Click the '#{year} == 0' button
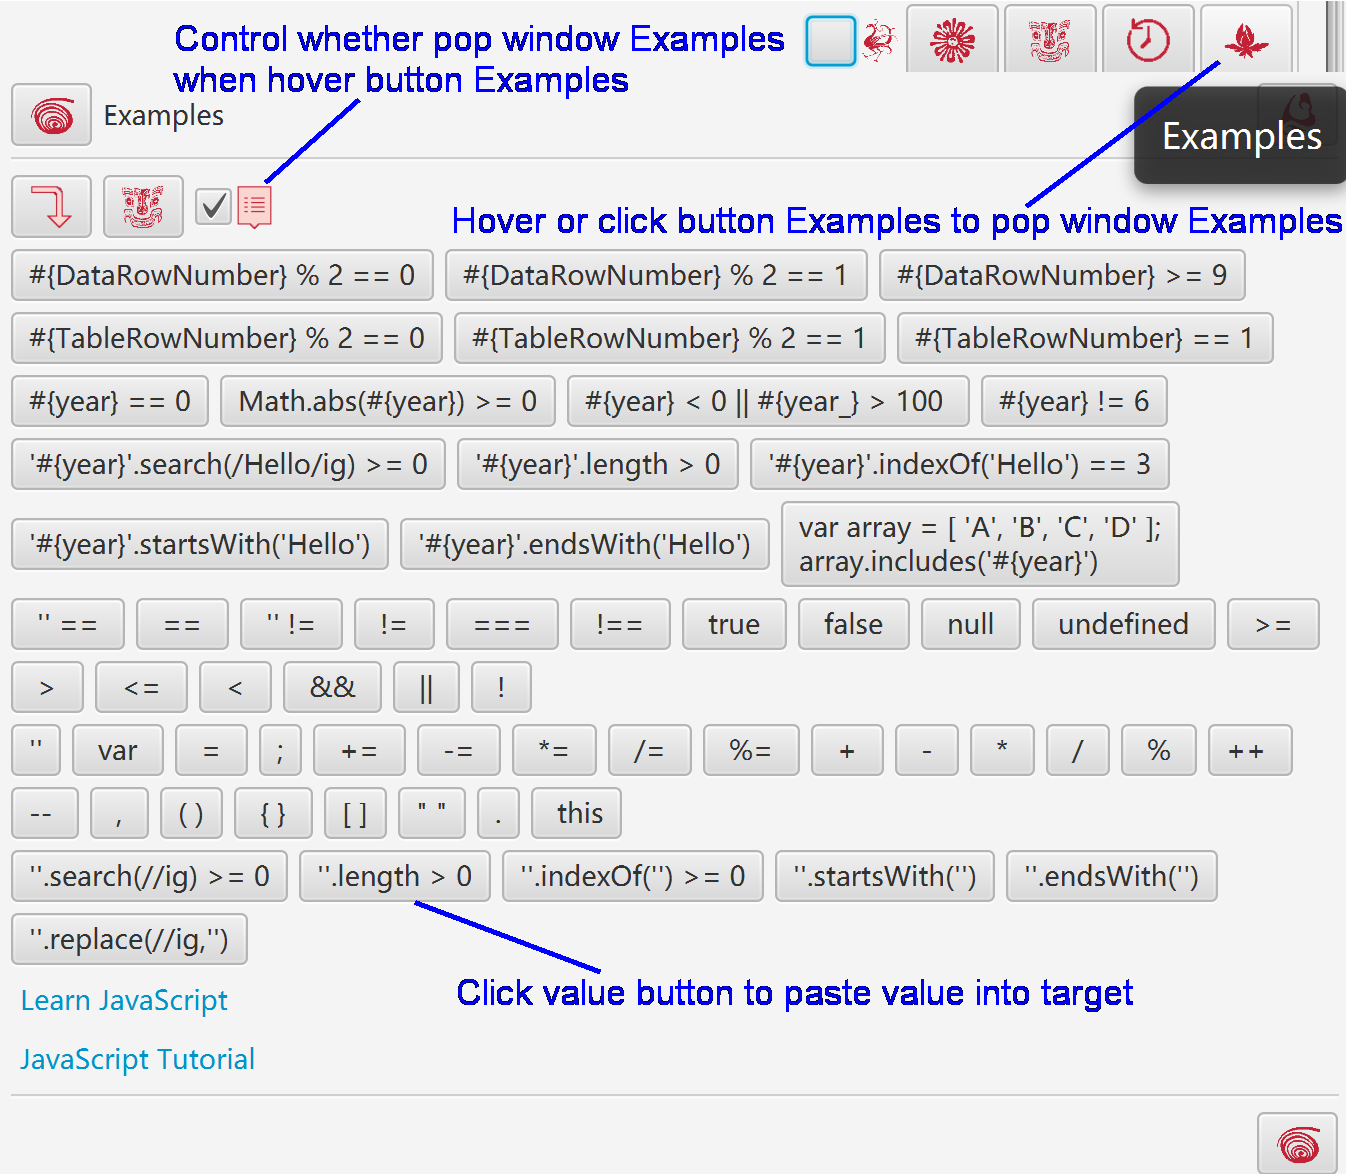This screenshot has height=1174, width=1346. (x=110, y=401)
